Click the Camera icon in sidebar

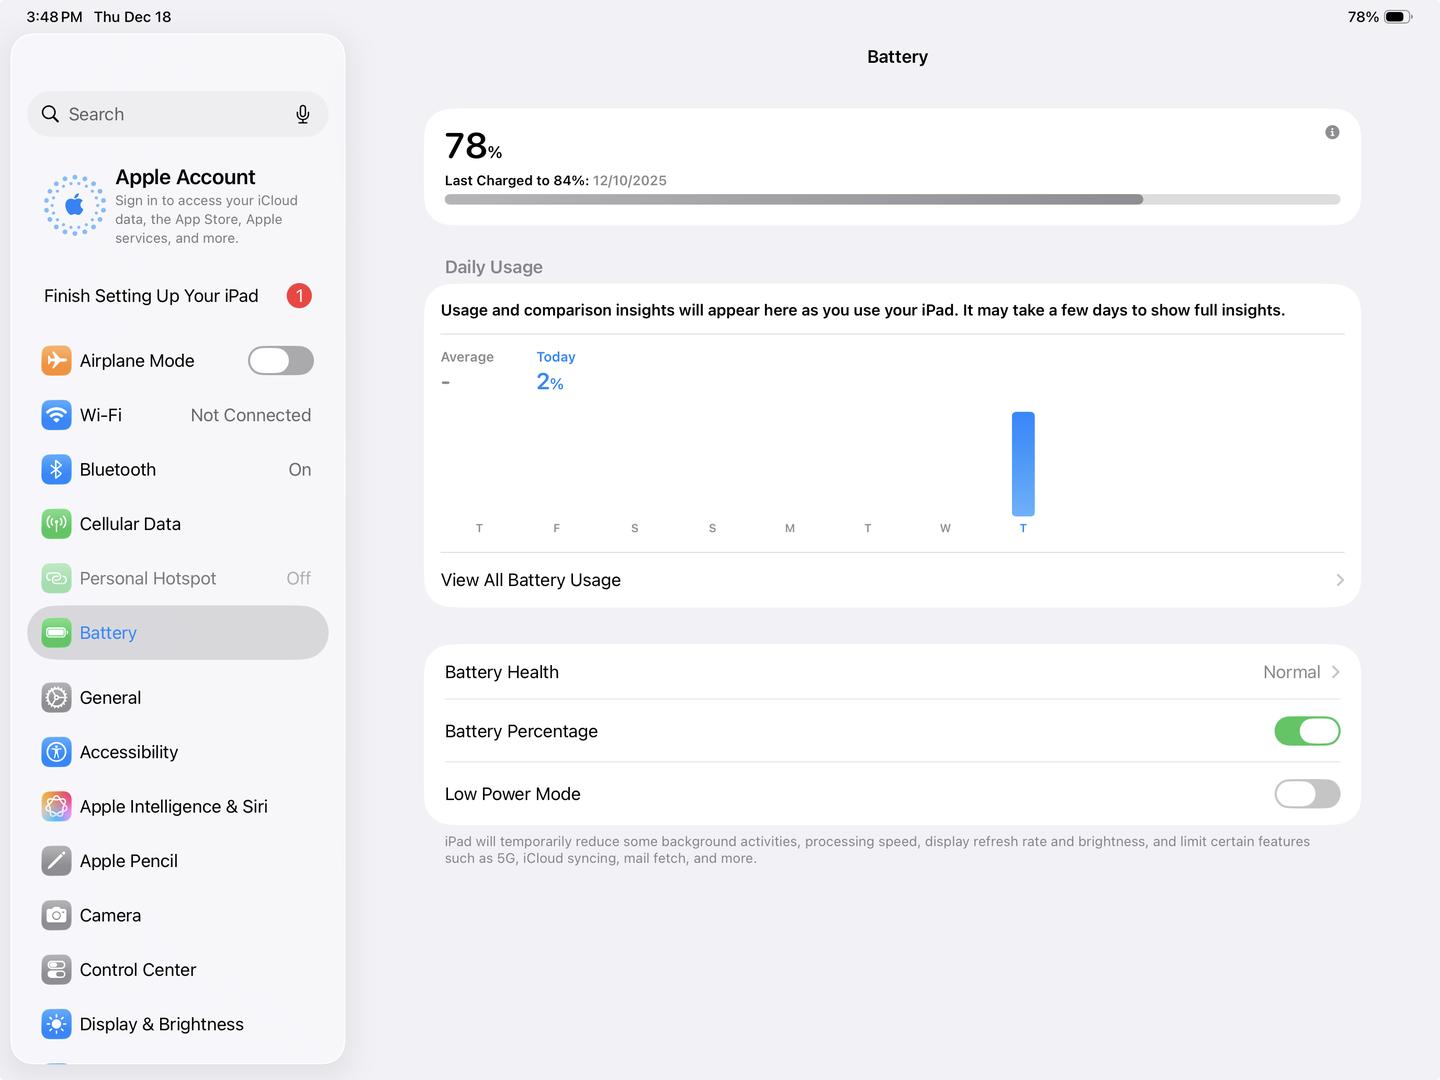click(x=56, y=915)
